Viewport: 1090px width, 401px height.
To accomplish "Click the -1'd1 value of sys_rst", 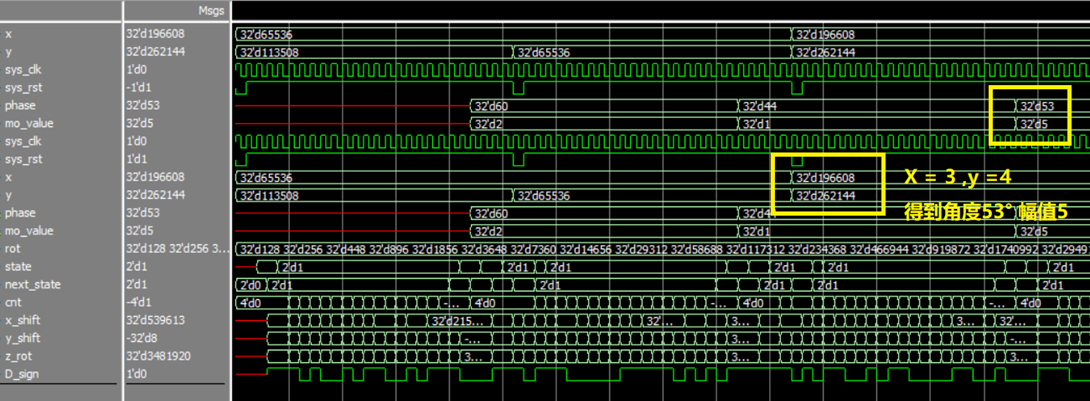I will (138, 88).
